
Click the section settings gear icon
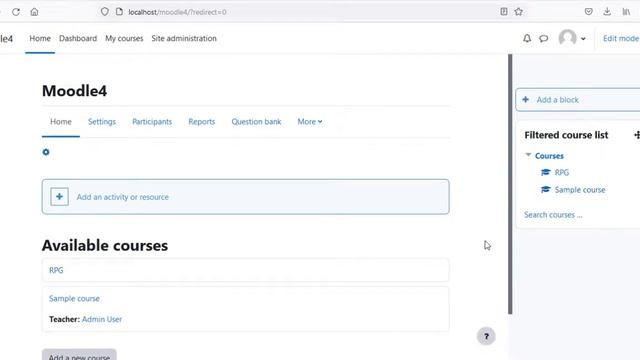click(46, 152)
